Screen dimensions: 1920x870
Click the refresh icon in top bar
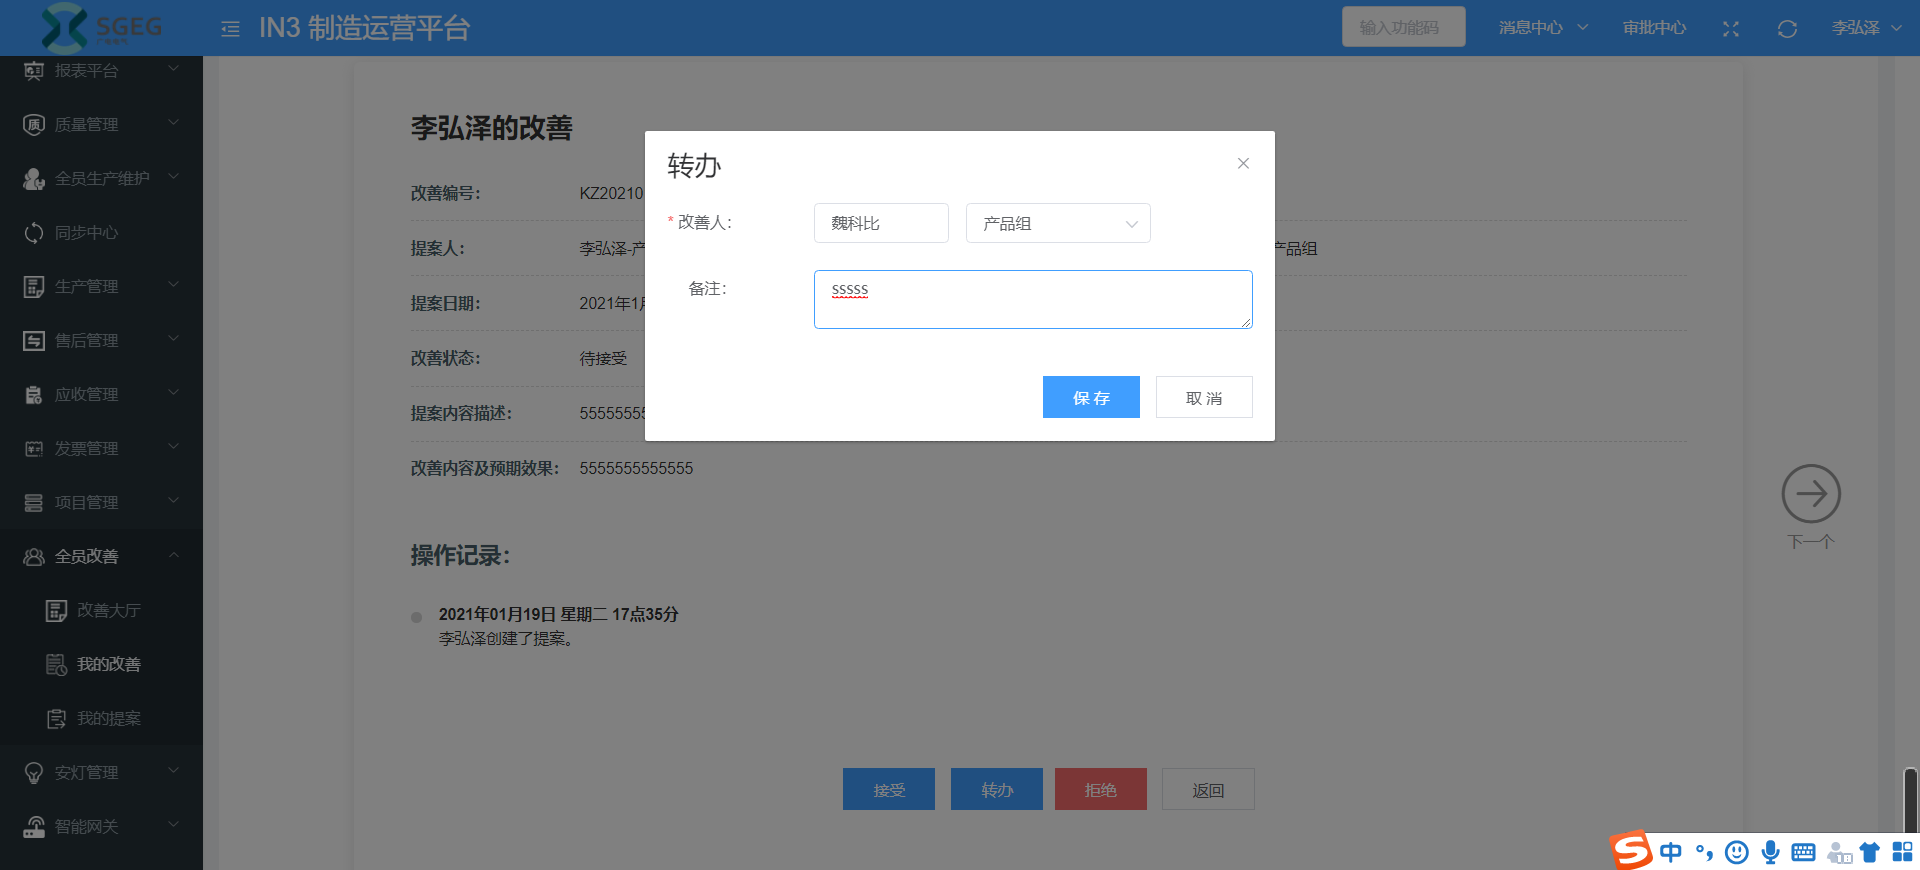click(x=1787, y=29)
